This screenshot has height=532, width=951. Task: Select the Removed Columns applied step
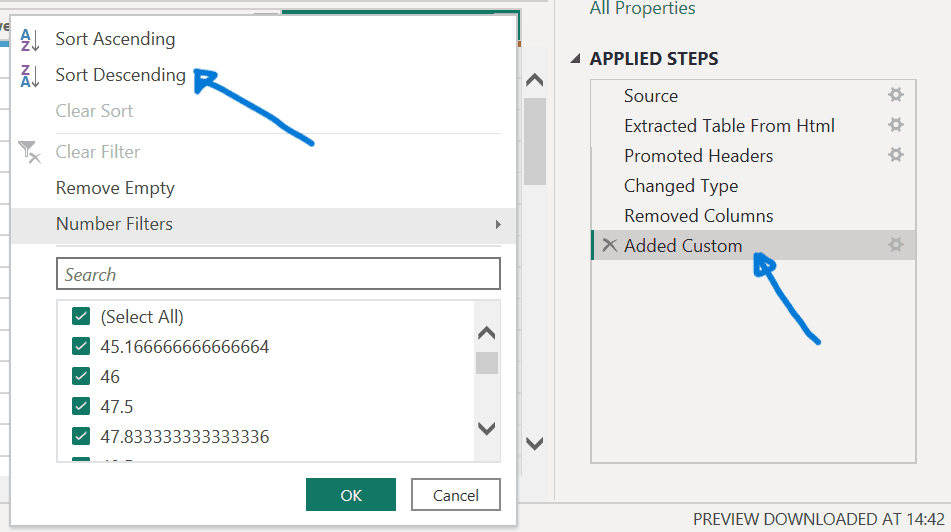coord(698,216)
